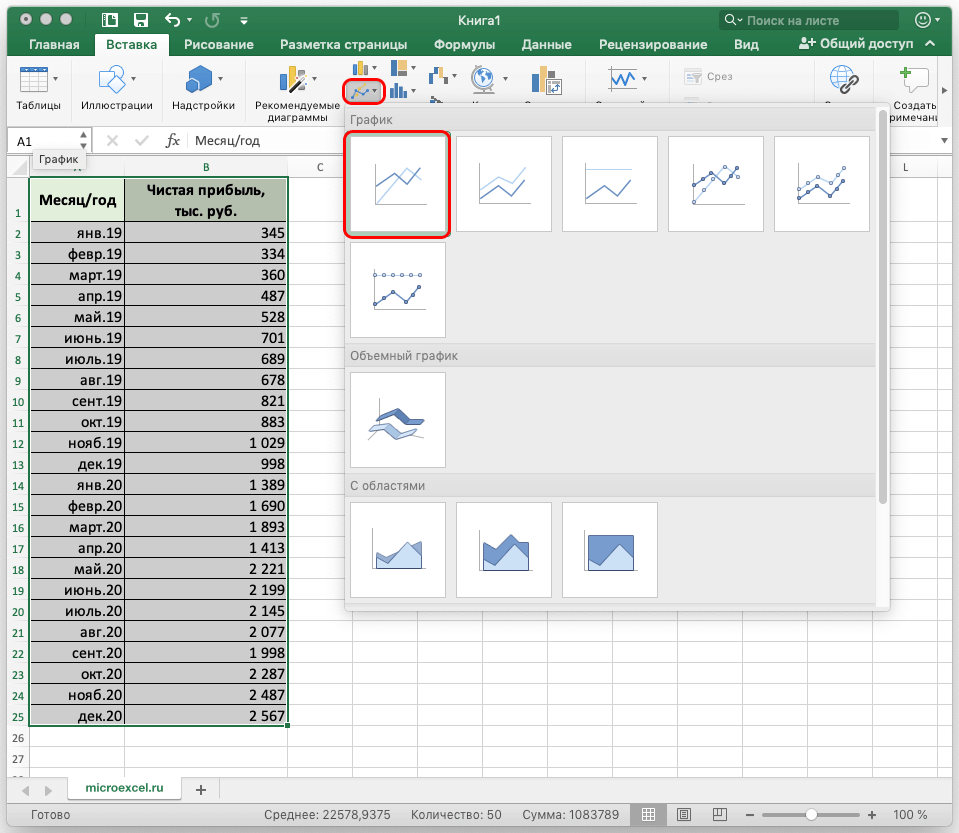Open the Illustrations (Иллюстрации) icon
This screenshot has width=959, height=833.
click(x=112, y=80)
